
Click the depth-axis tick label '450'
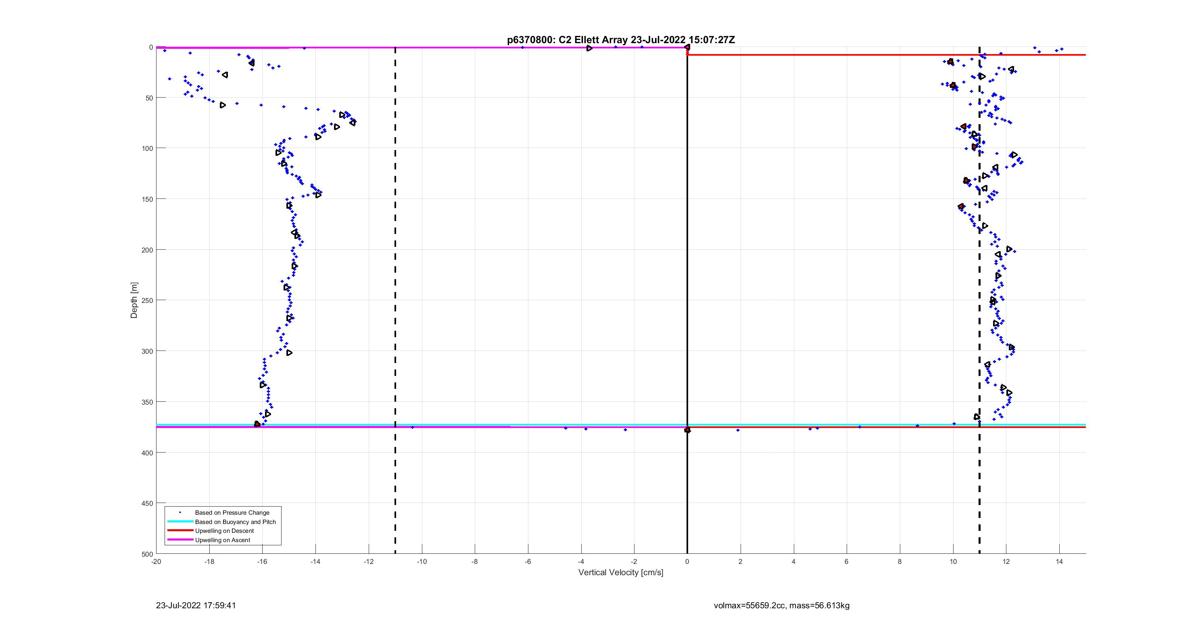(146, 503)
